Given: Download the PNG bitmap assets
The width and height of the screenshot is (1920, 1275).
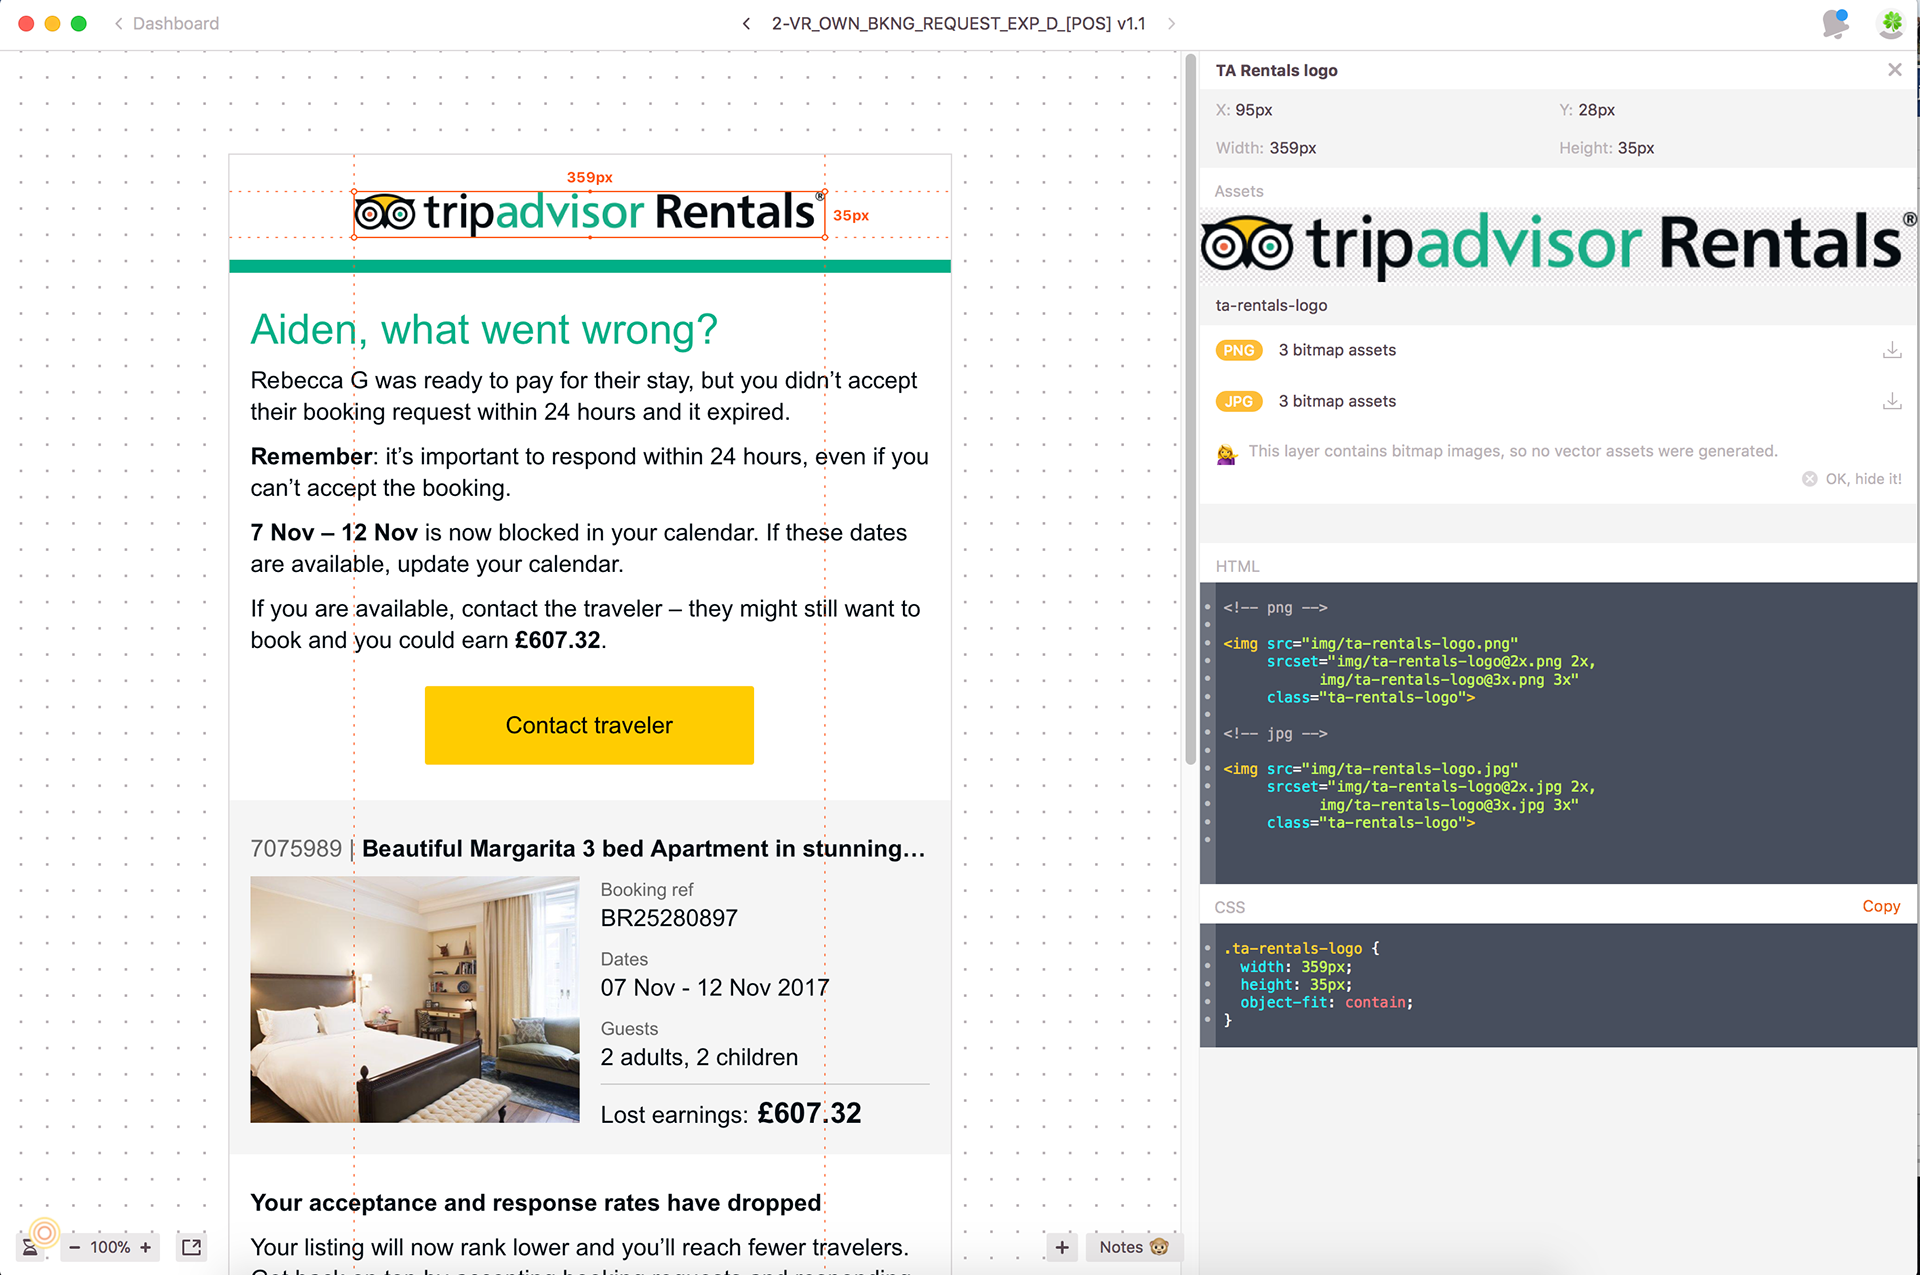Looking at the screenshot, I should [x=1891, y=350].
